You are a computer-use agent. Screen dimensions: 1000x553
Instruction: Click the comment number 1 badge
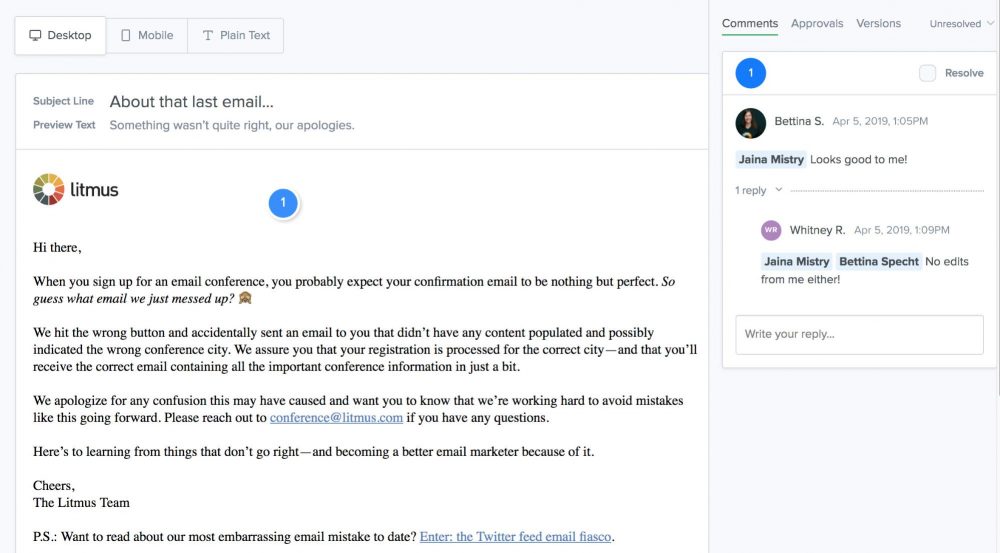751,73
